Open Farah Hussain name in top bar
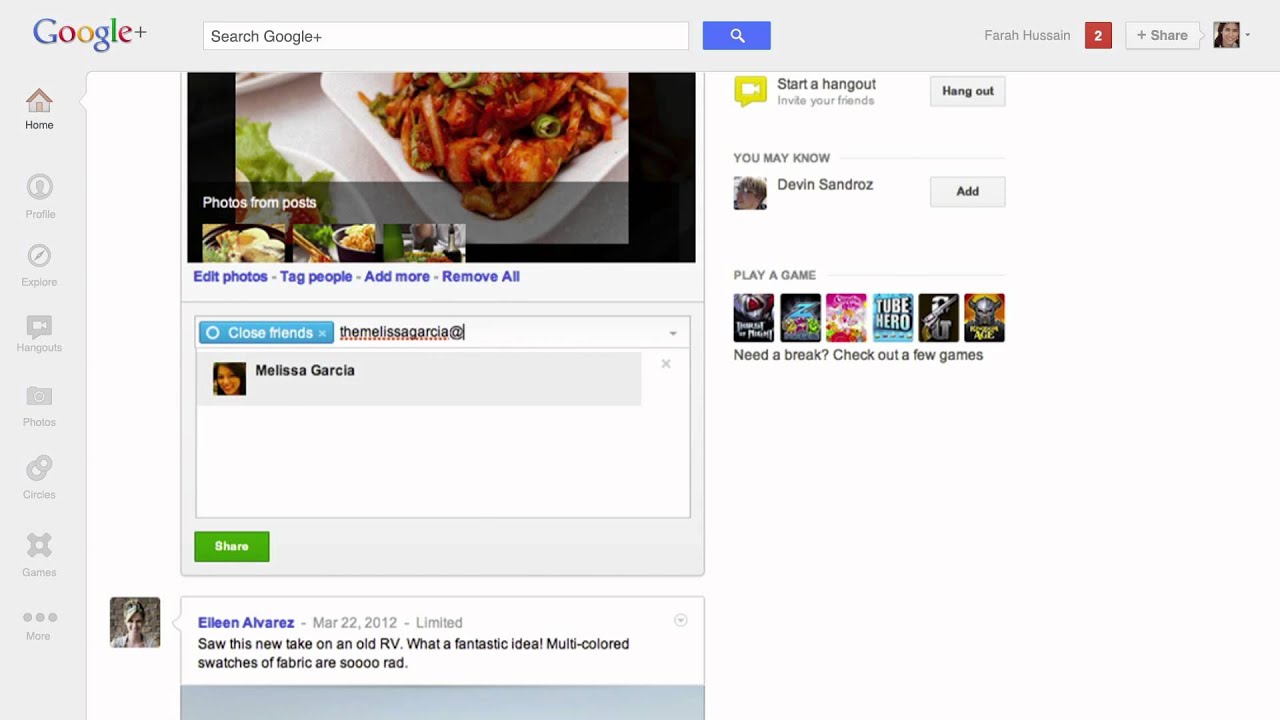This screenshot has width=1280, height=720. [1027, 35]
